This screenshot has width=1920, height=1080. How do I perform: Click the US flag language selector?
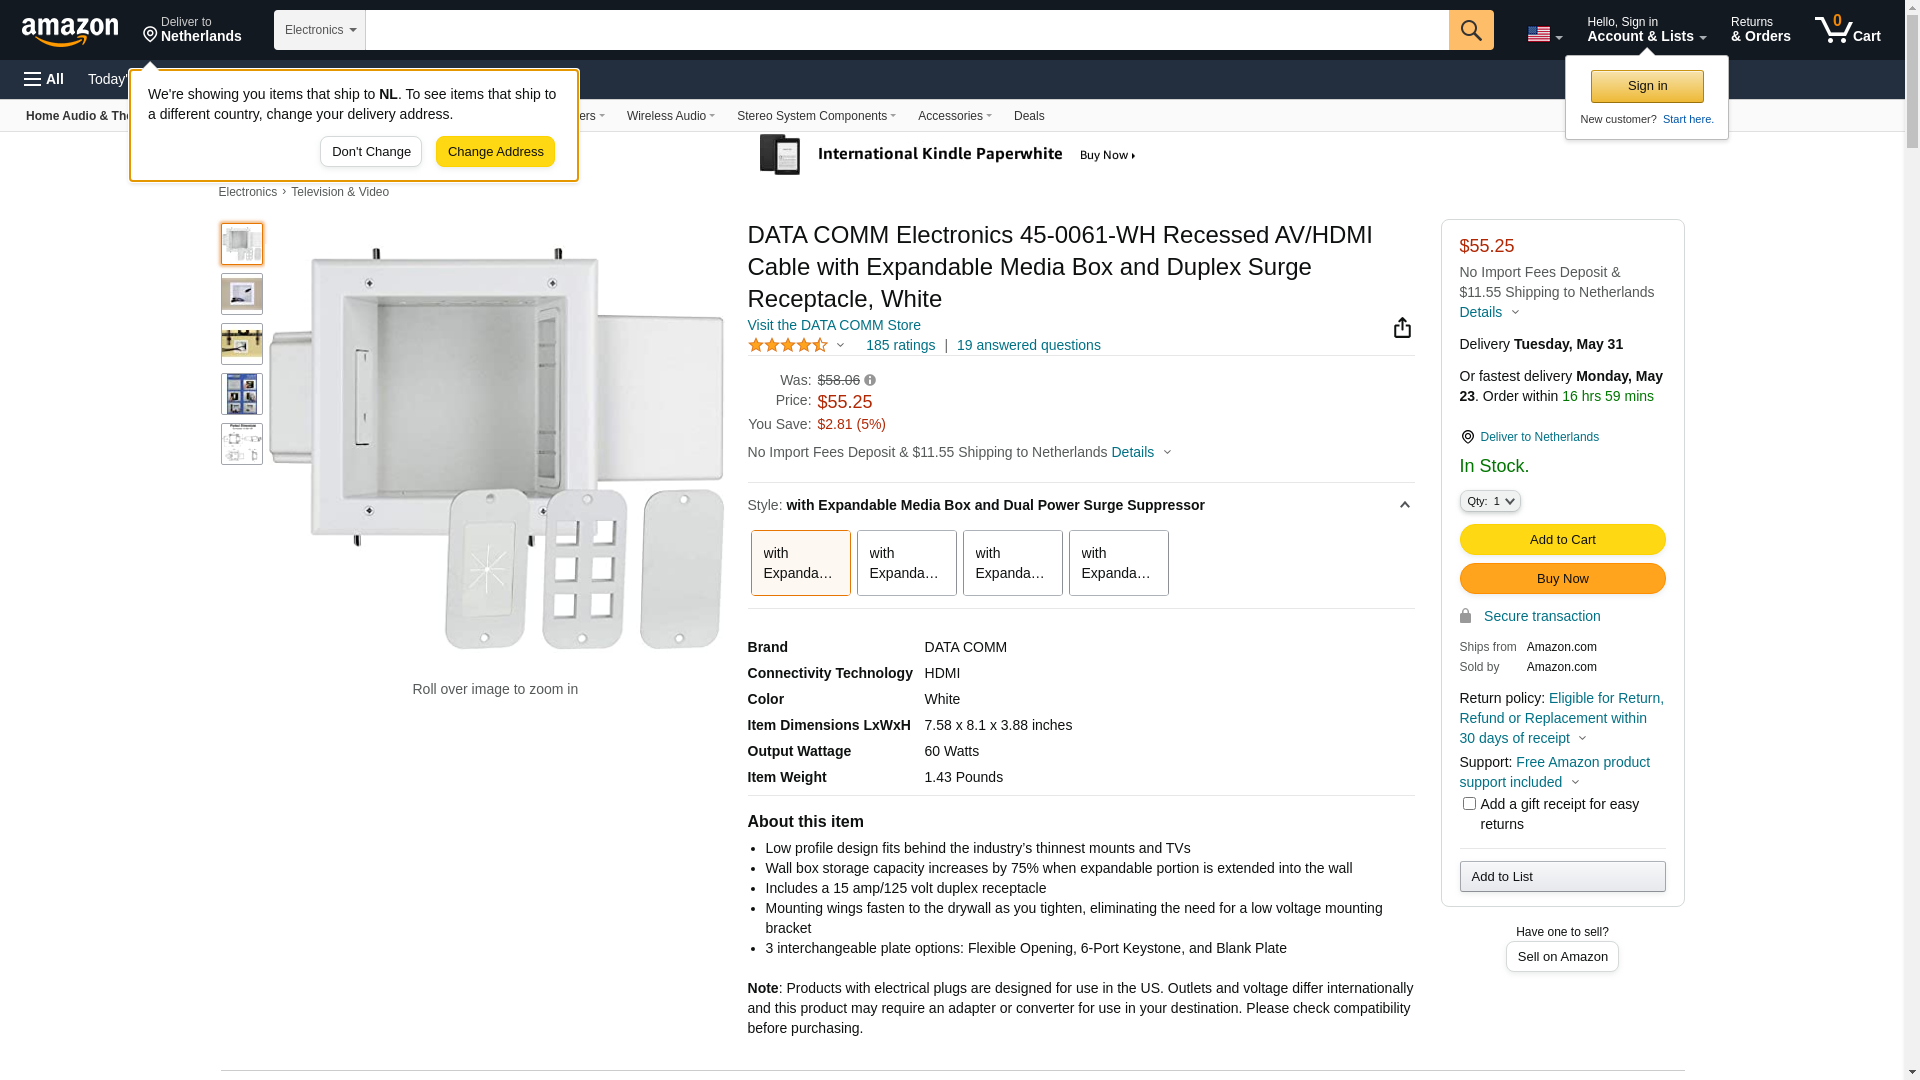pyautogui.click(x=1544, y=34)
